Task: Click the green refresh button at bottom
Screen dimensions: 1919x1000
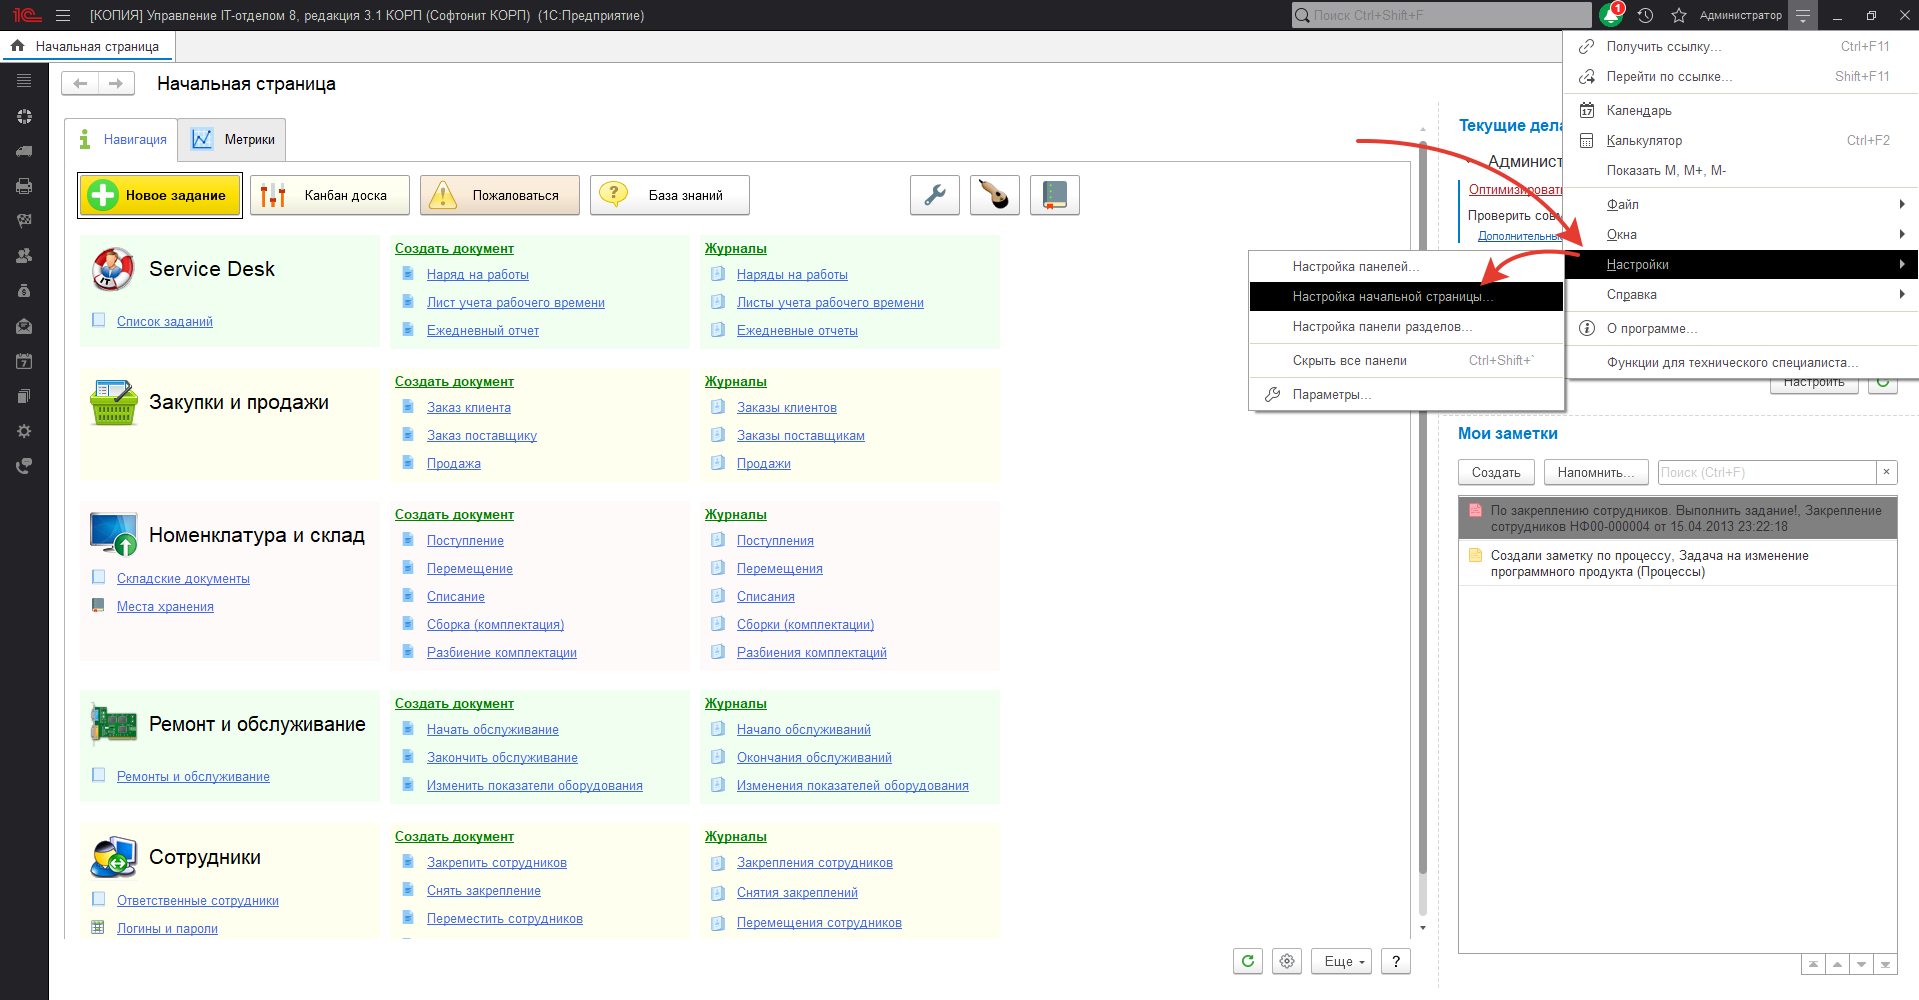Action: pyautogui.click(x=1247, y=961)
